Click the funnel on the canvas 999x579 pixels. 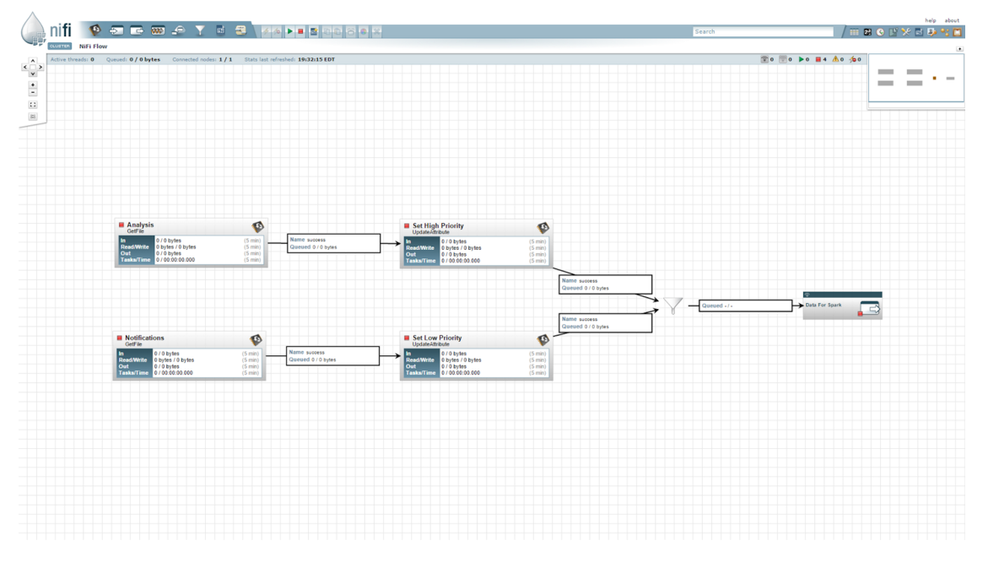pos(673,306)
